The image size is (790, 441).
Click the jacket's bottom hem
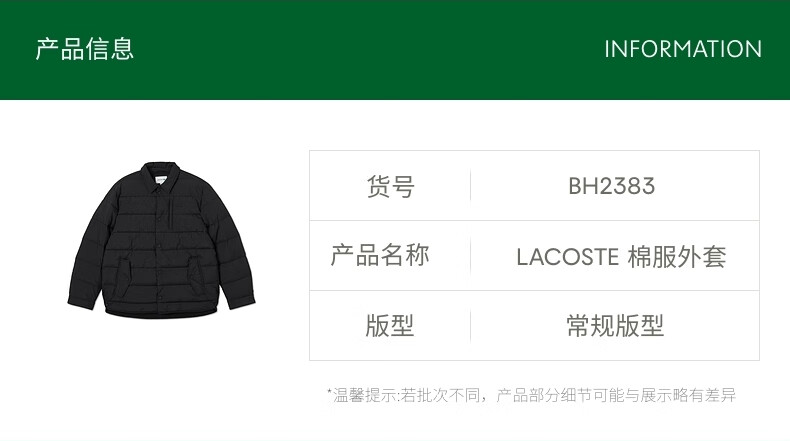[x=161, y=313]
